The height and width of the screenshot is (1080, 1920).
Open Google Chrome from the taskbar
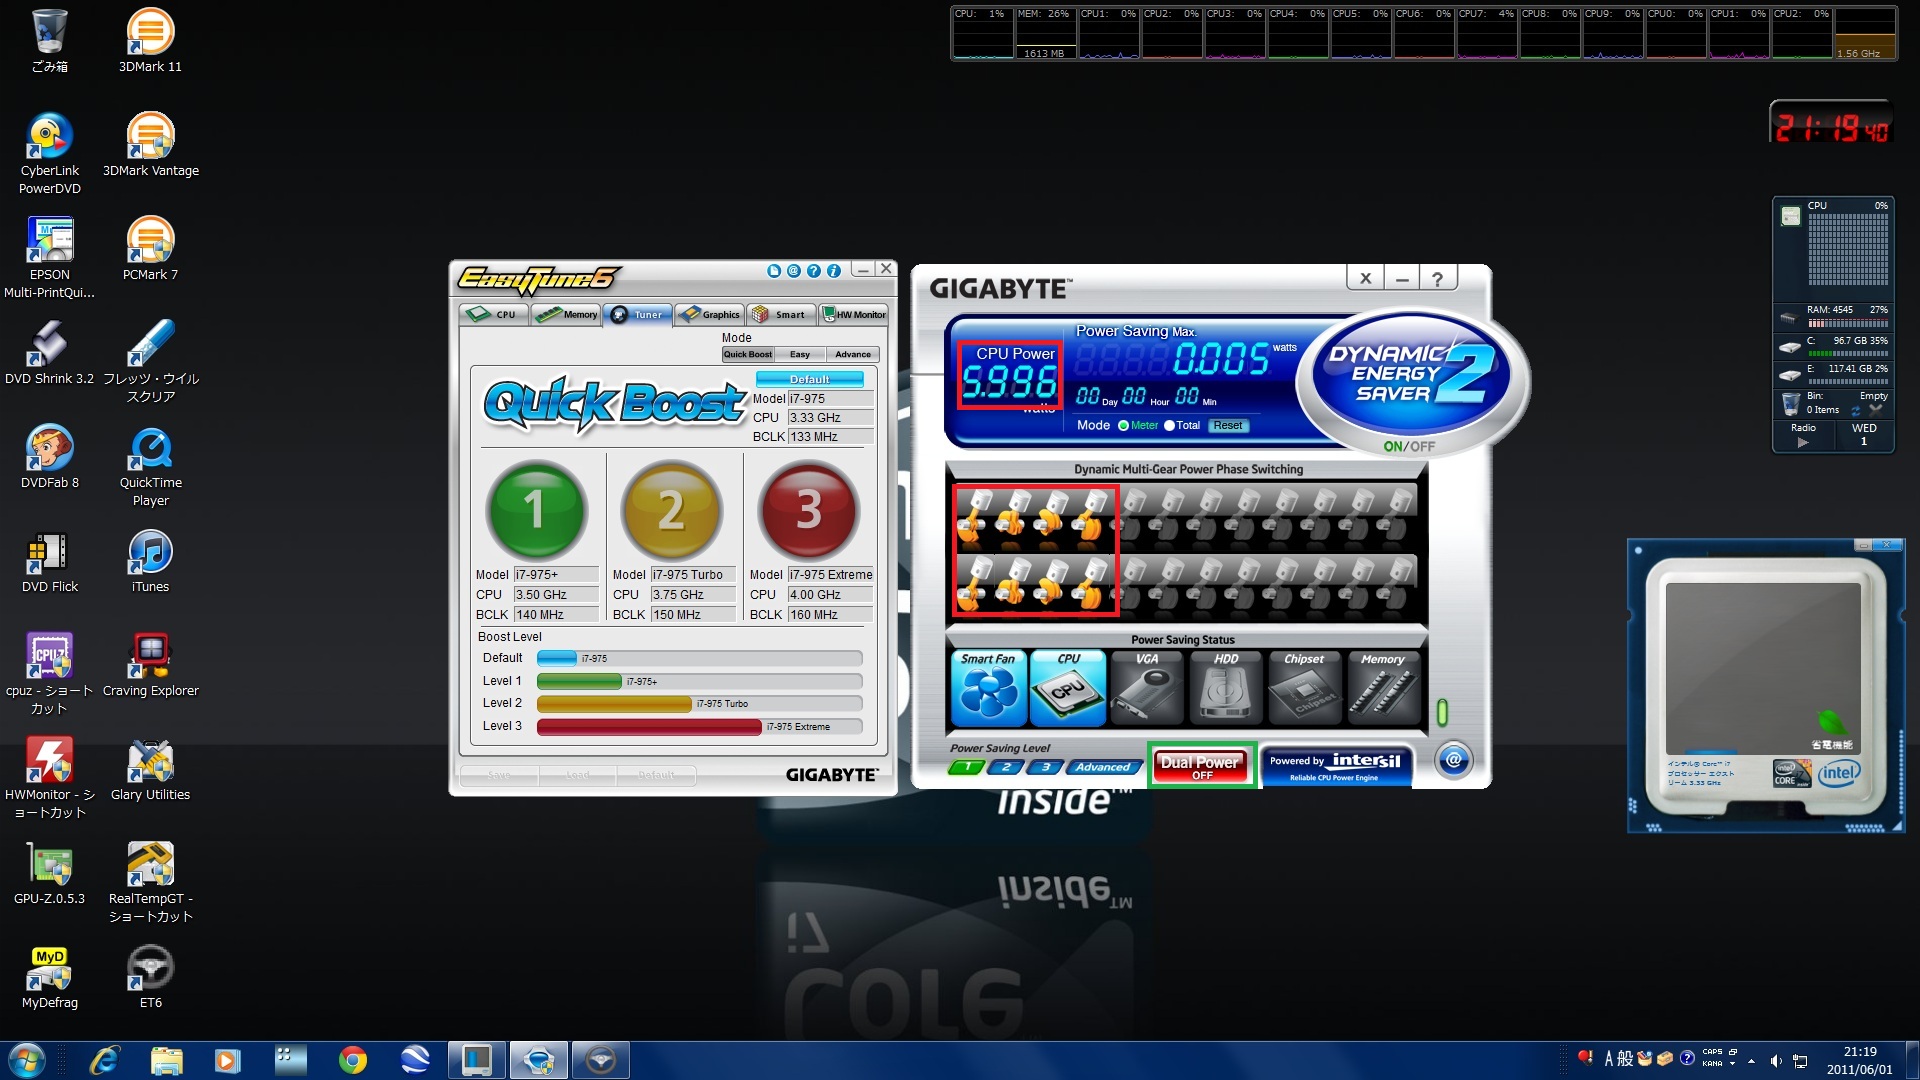pos(352,1060)
